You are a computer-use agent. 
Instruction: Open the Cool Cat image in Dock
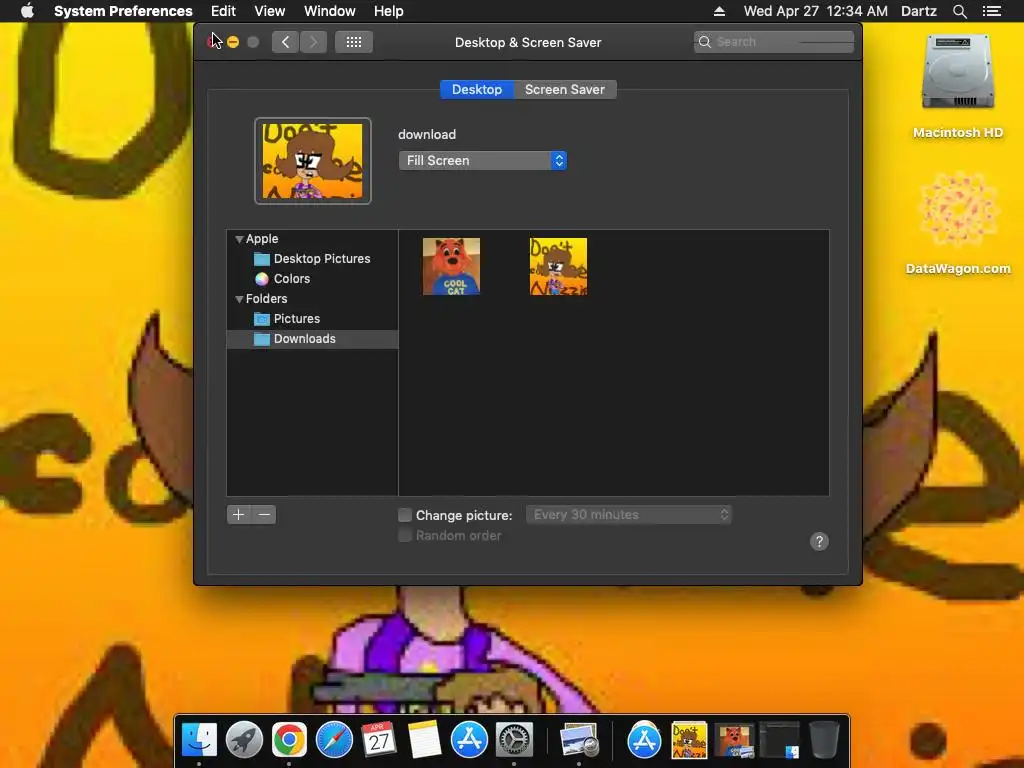point(734,740)
